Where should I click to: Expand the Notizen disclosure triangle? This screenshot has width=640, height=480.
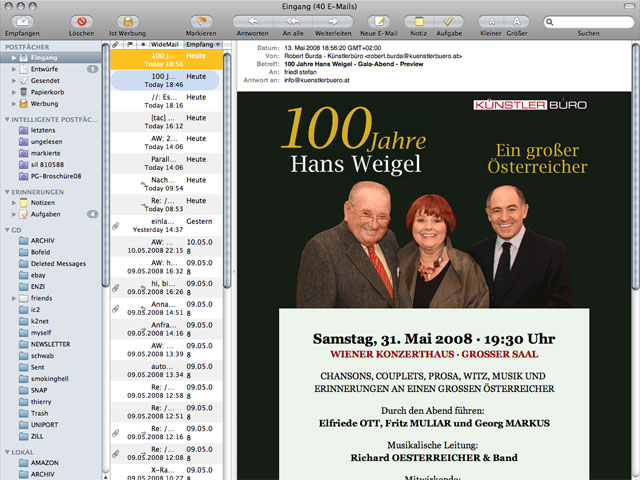[14, 203]
